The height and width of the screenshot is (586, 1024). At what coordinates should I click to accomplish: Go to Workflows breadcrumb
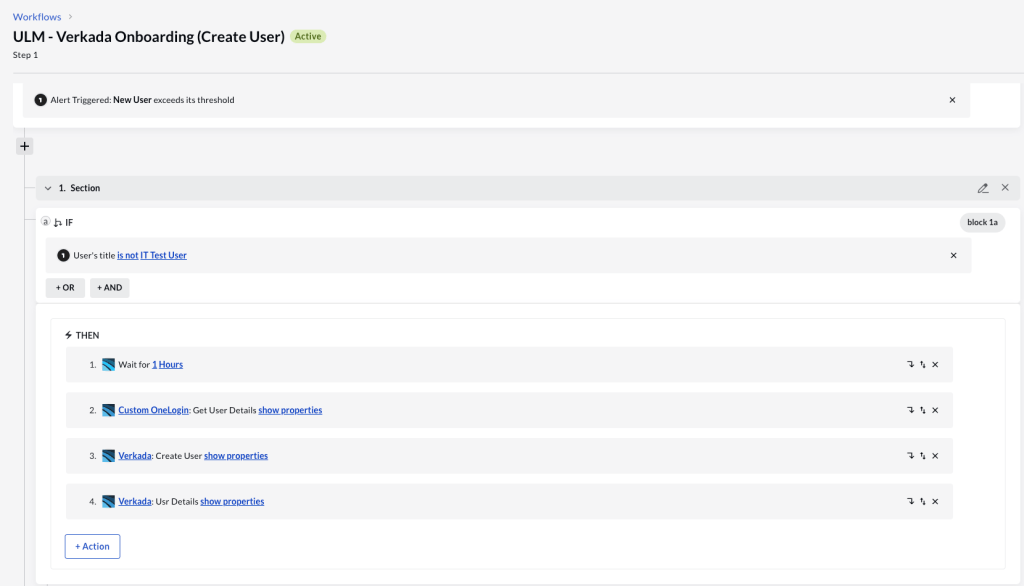(35, 17)
